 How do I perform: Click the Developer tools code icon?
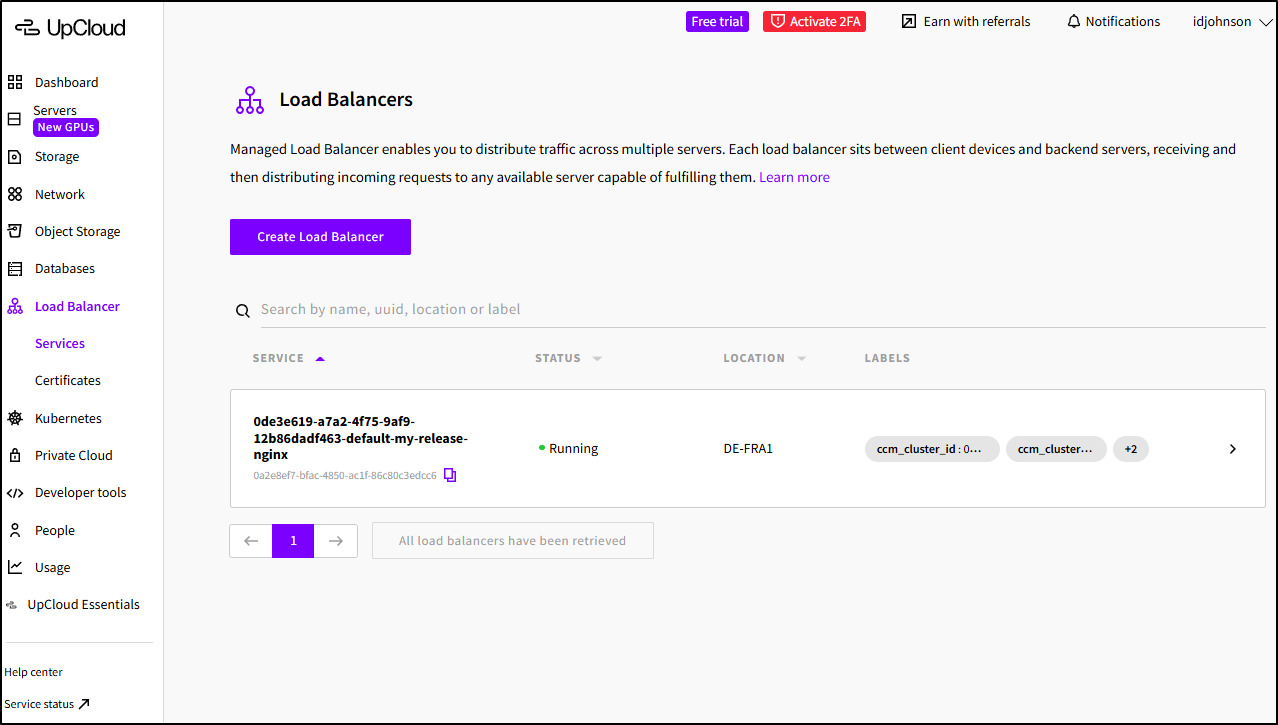[x=15, y=493]
